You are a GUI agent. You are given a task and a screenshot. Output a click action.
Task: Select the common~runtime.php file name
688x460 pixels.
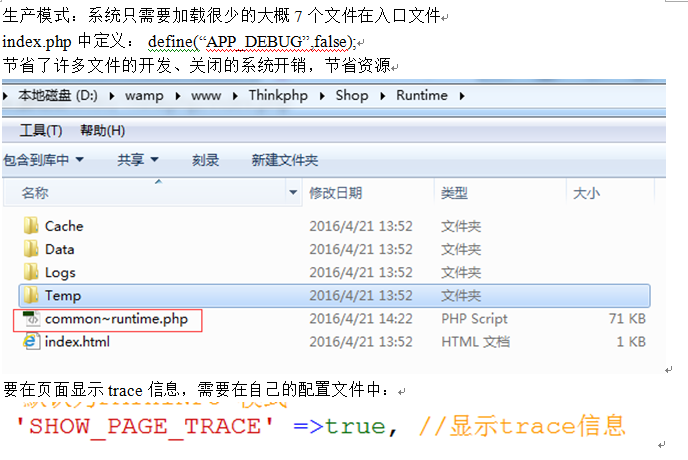point(116,319)
